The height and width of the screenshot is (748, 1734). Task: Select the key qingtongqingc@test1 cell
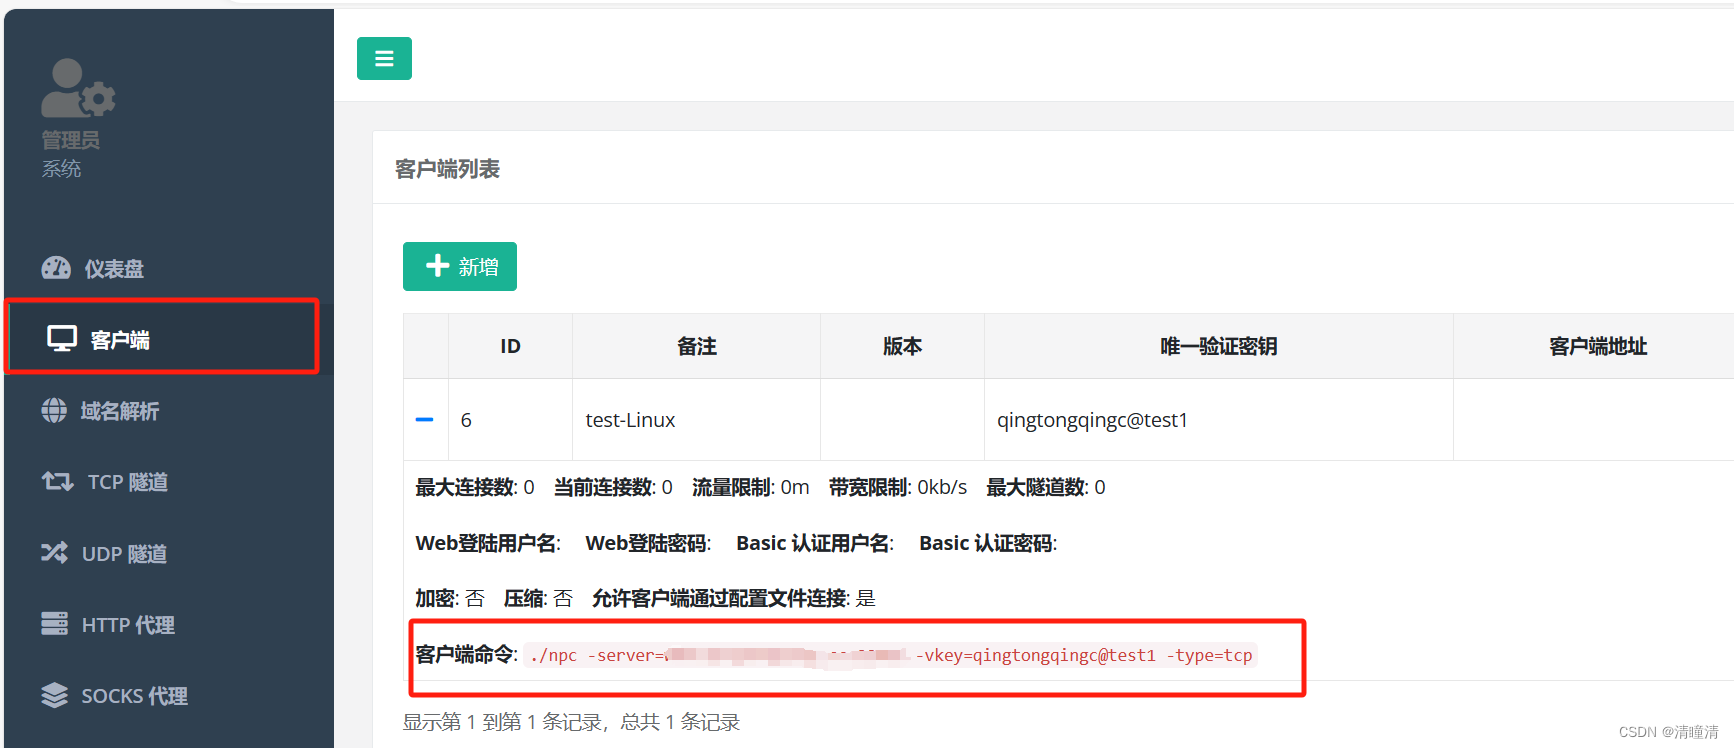tap(1218, 420)
